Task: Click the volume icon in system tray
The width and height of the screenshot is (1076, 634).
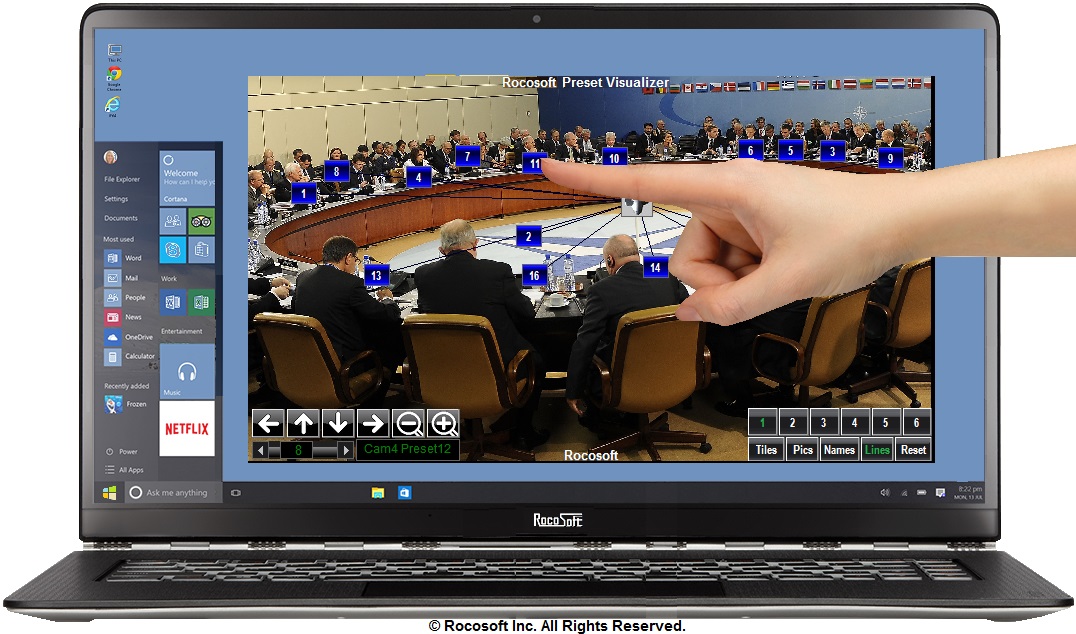Action: (885, 493)
